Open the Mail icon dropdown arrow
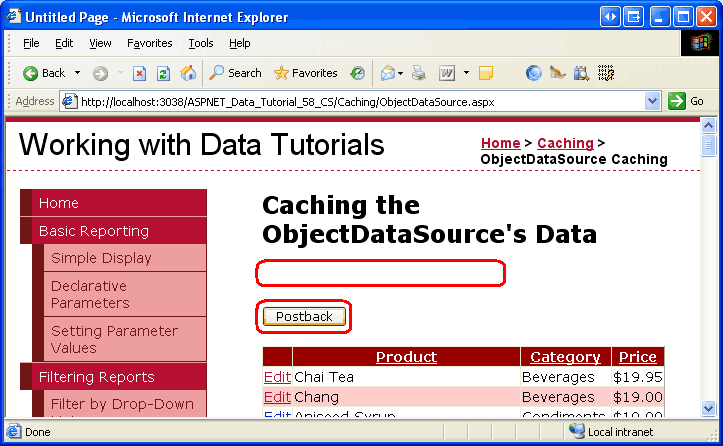 (402, 73)
